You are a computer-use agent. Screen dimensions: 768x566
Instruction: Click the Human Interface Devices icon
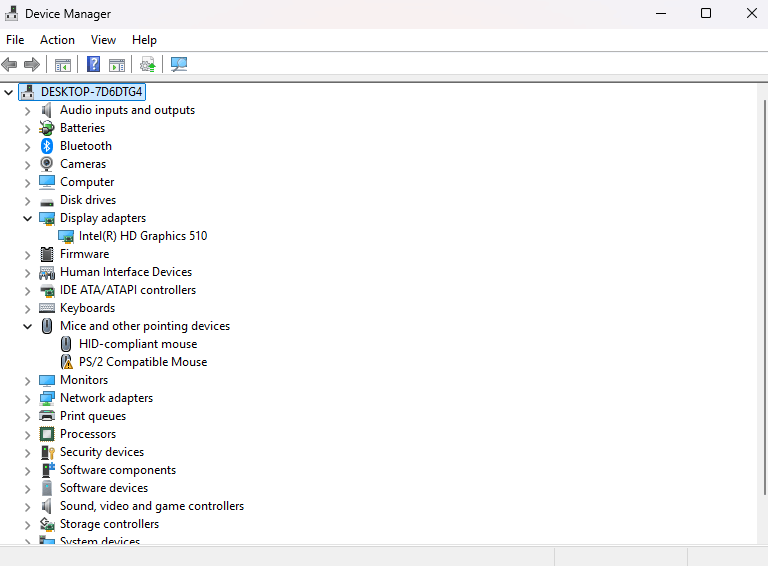(47, 272)
